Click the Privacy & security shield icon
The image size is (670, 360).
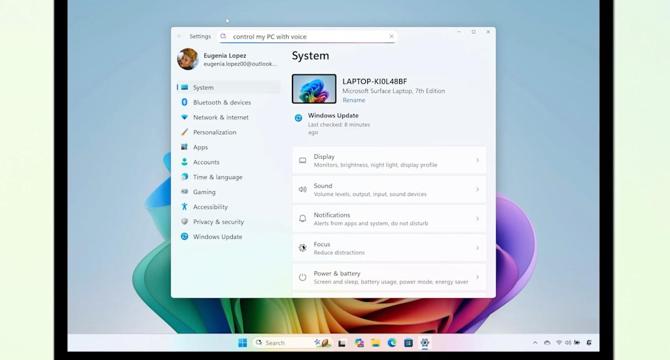click(185, 222)
